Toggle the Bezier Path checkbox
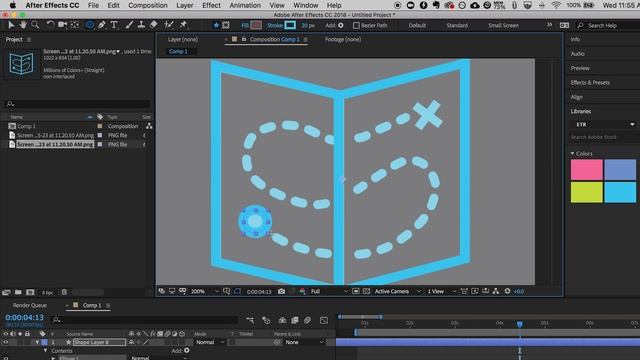Image resolution: width=640 pixels, height=360 pixels. (x=356, y=25)
